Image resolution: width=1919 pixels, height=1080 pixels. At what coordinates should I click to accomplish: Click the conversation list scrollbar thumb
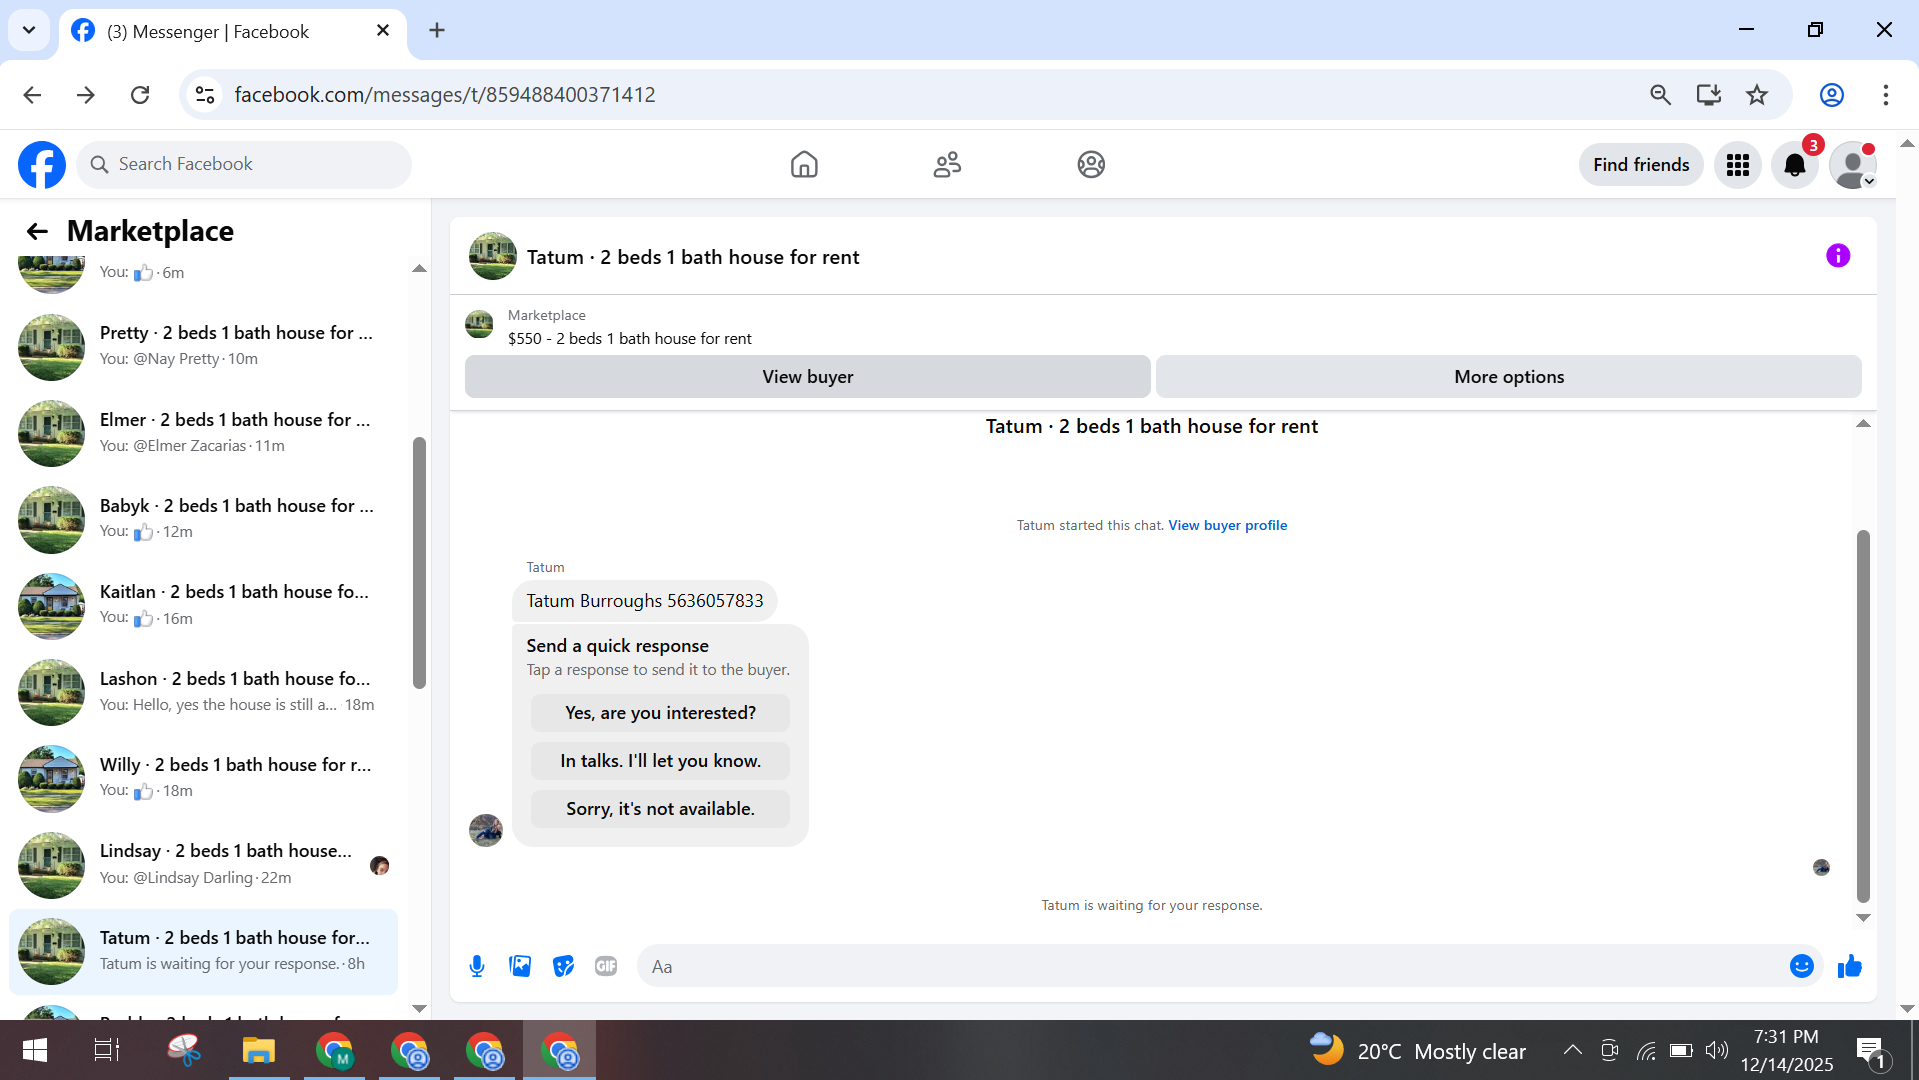[419, 562]
